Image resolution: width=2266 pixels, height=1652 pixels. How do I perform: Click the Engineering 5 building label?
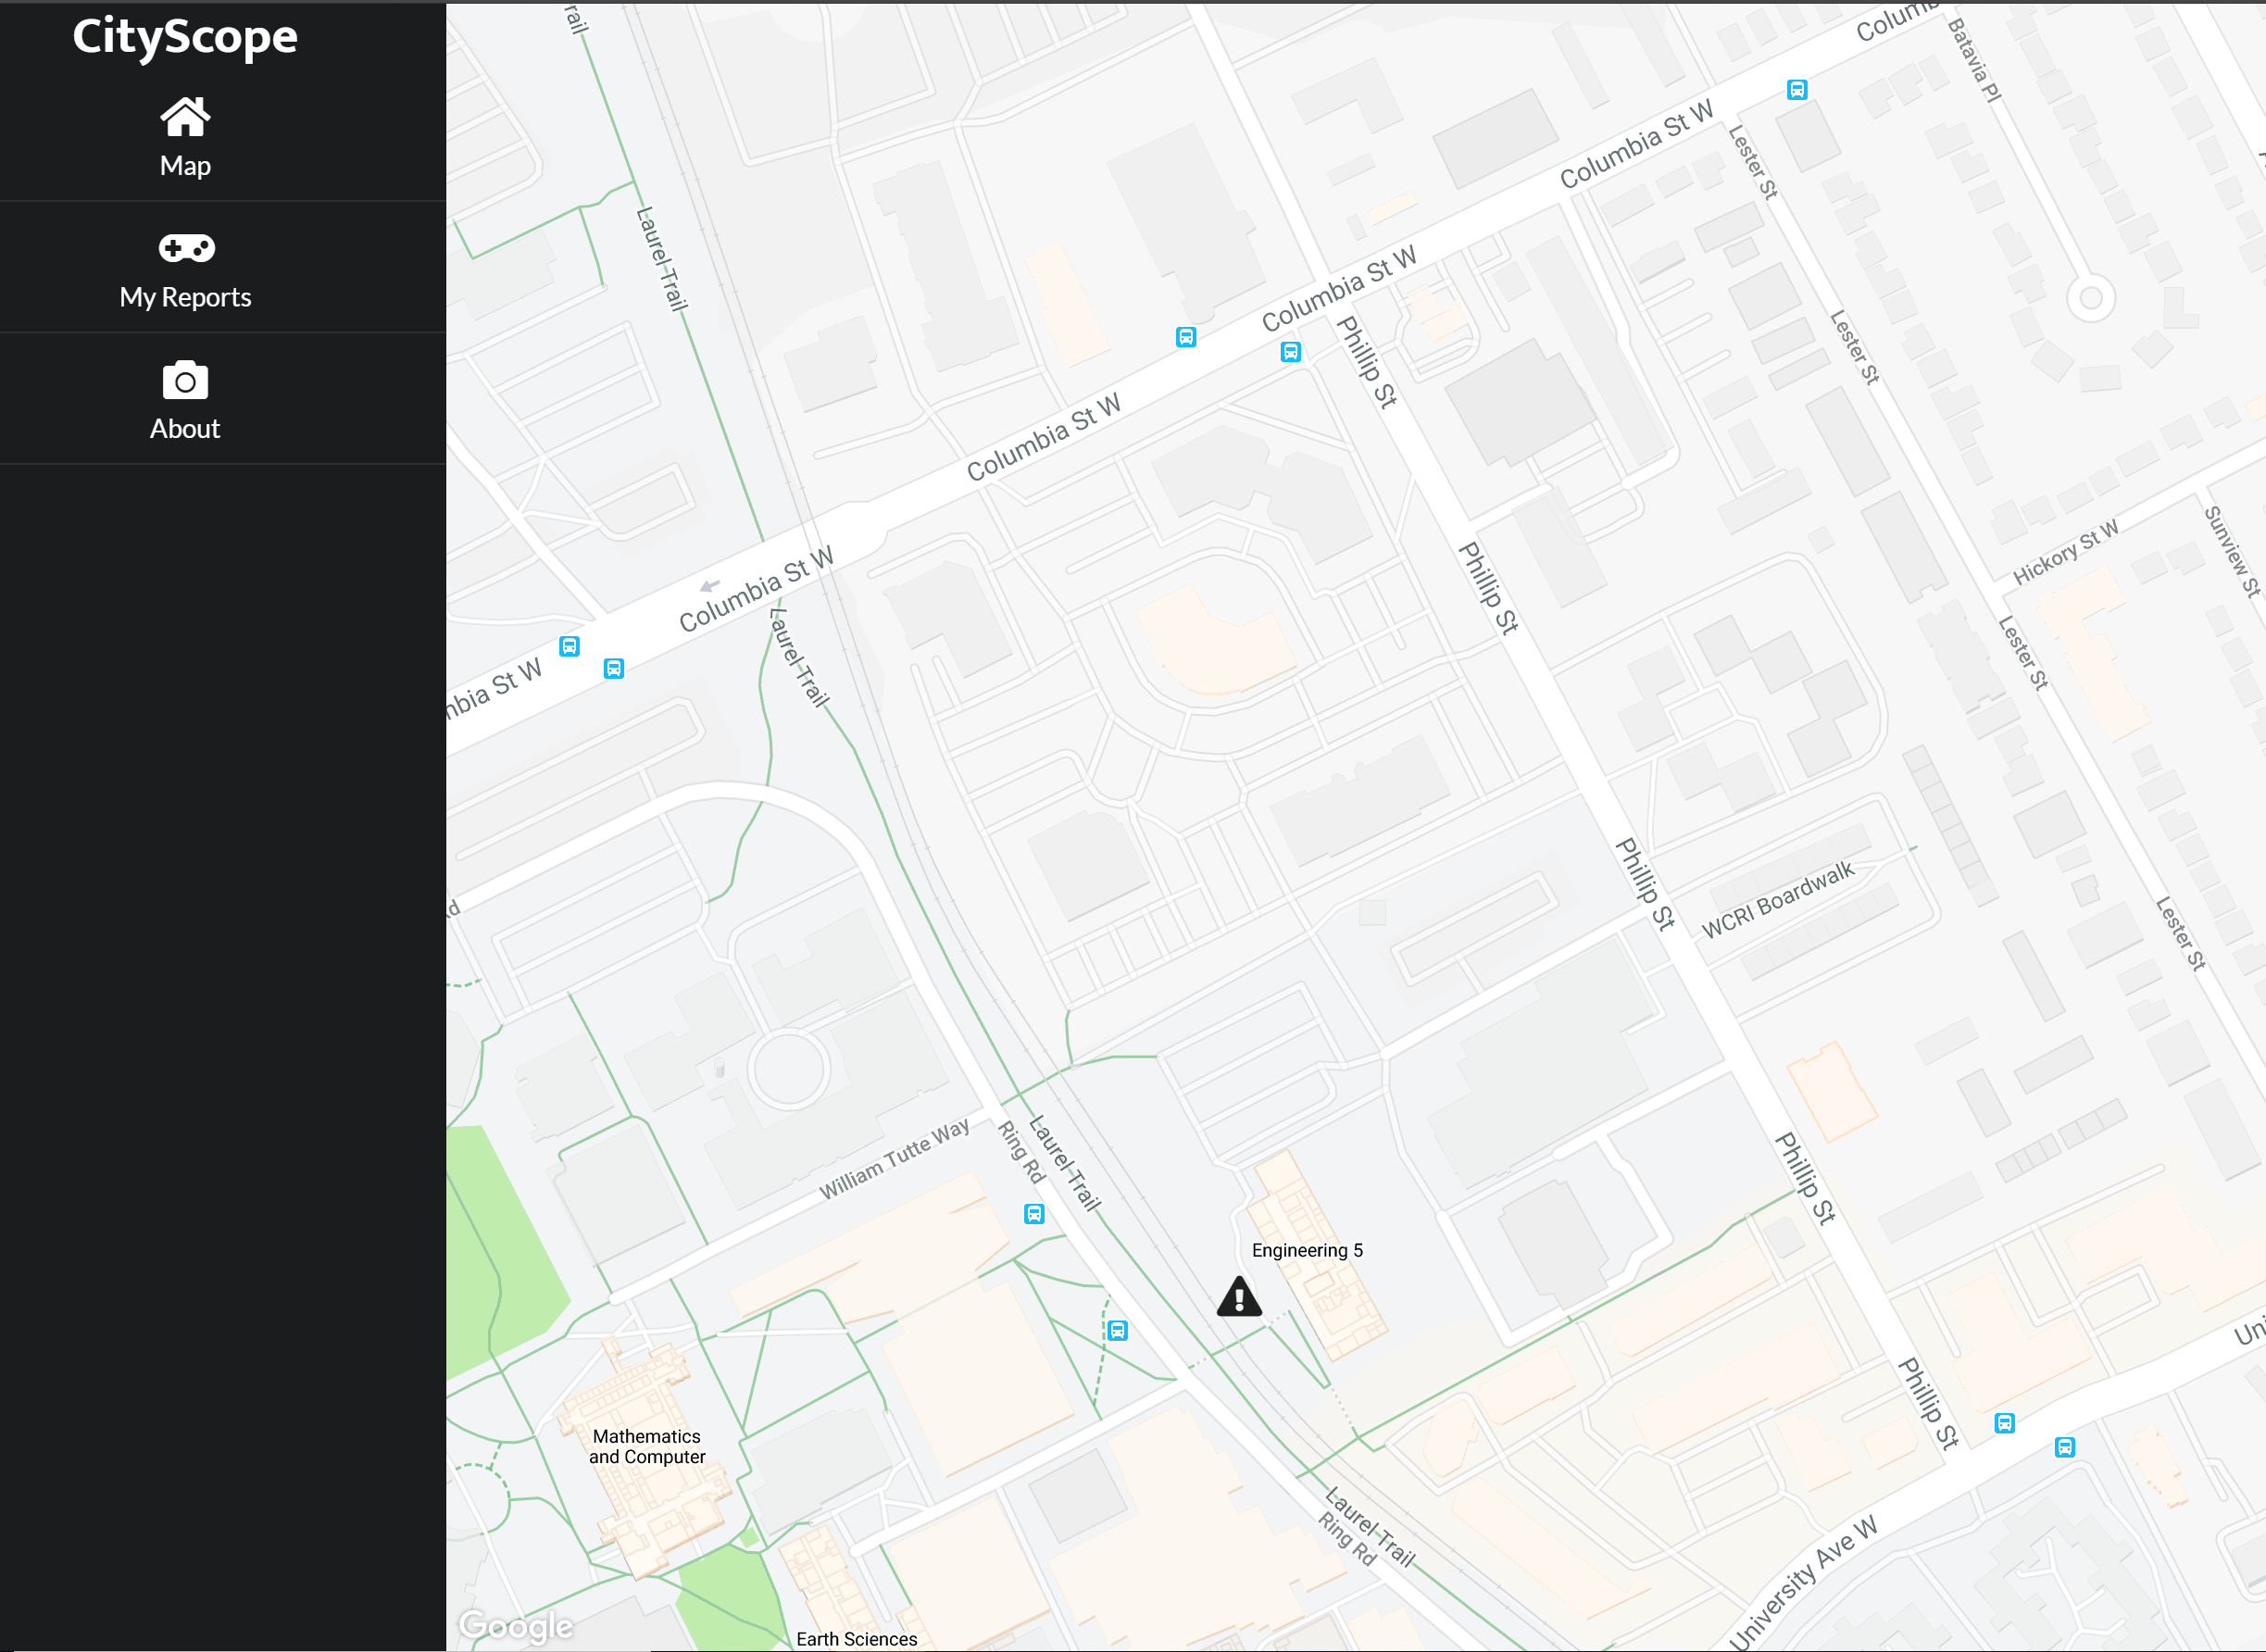click(1307, 1250)
